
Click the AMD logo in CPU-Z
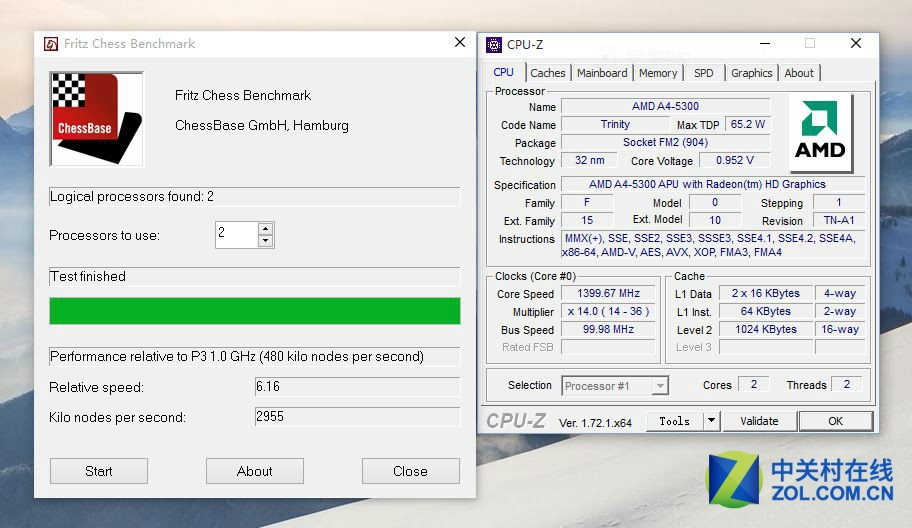(x=820, y=133)
